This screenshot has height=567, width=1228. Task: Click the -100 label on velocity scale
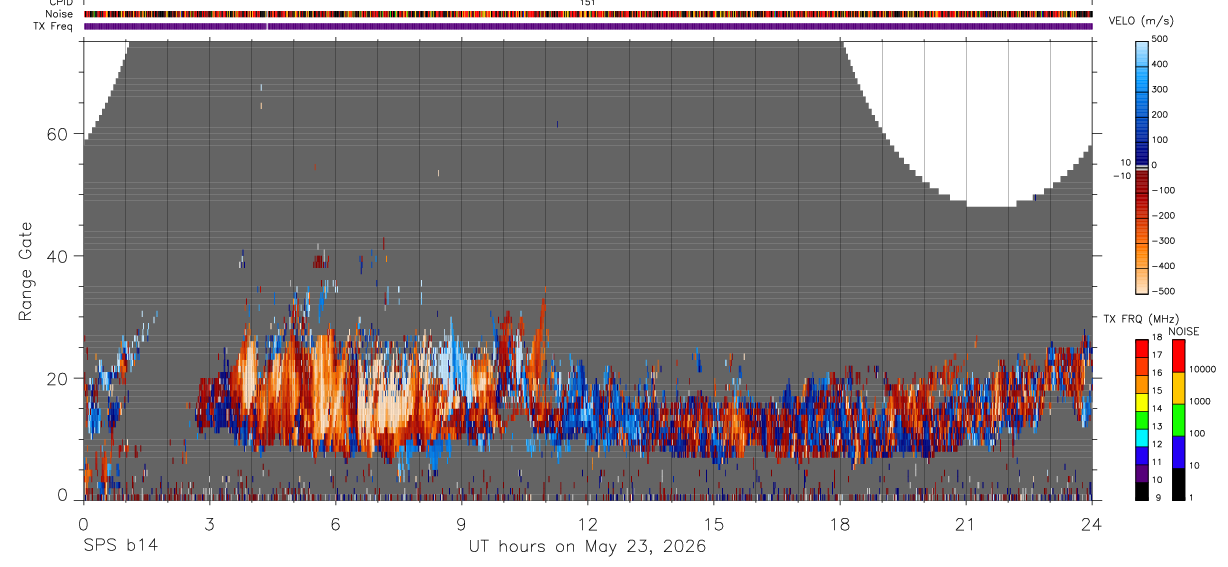click(x=1165, y=190)
